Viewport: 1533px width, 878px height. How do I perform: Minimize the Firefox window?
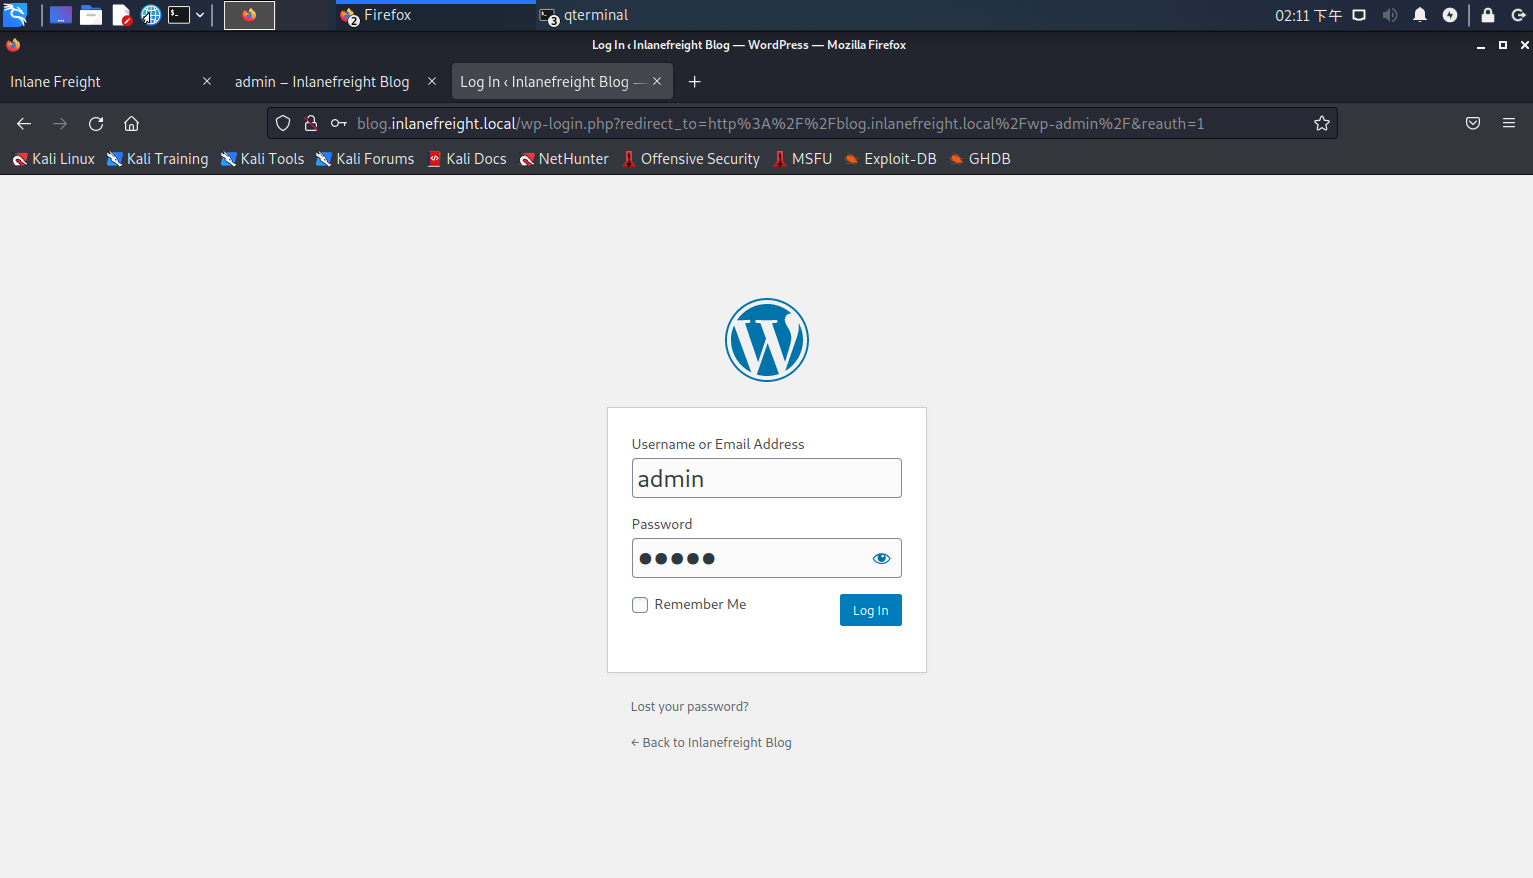pos(1481,45)
